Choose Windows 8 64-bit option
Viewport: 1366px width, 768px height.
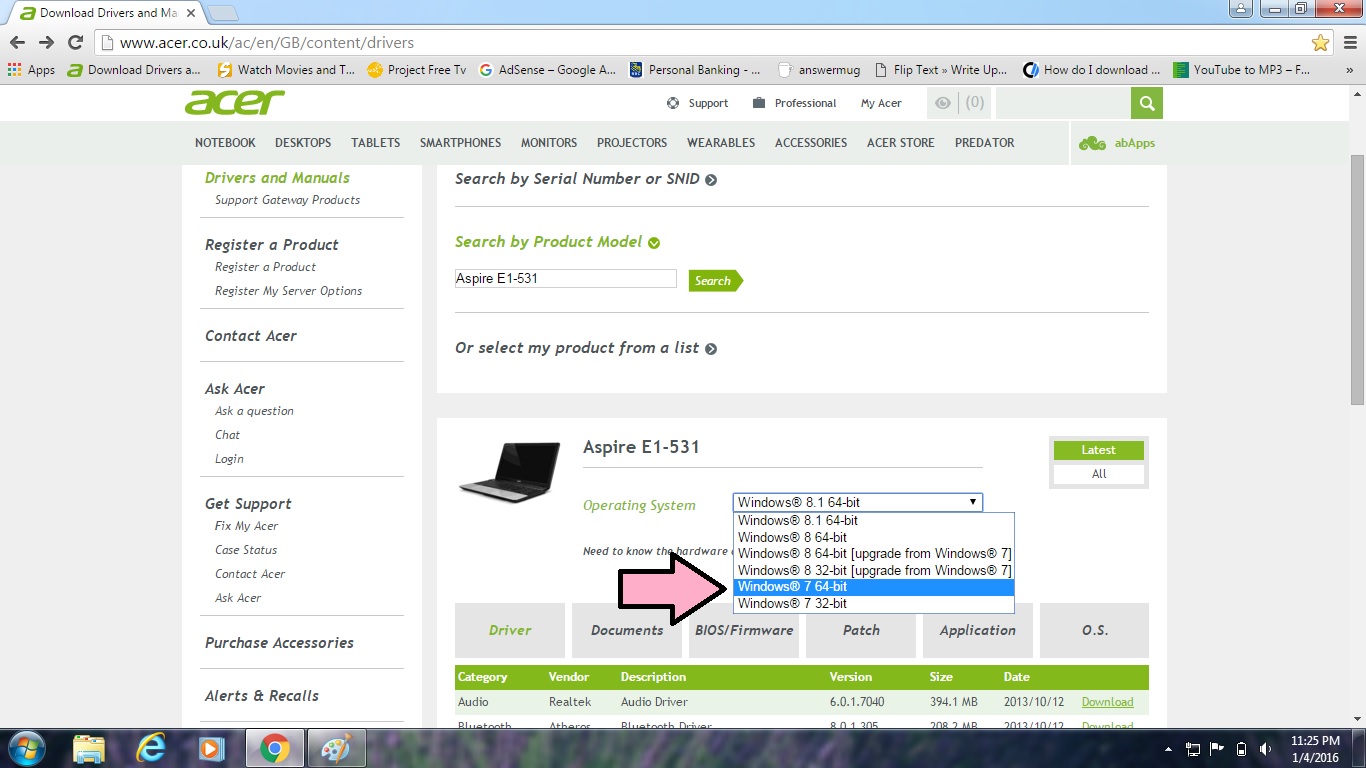click(x=874, y=537)
